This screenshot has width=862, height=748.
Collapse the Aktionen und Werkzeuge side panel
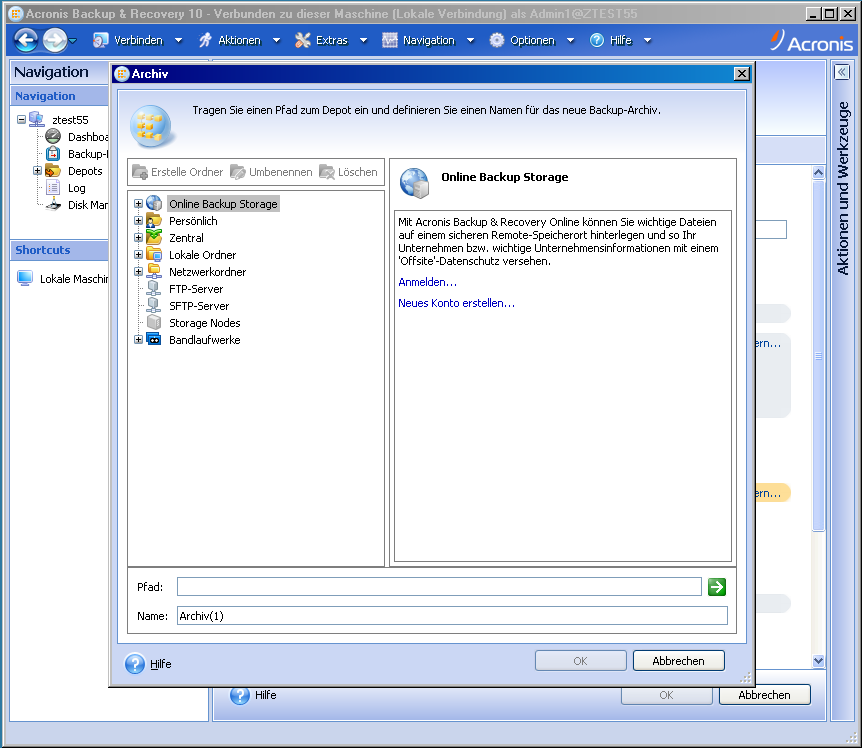point(842,72)
